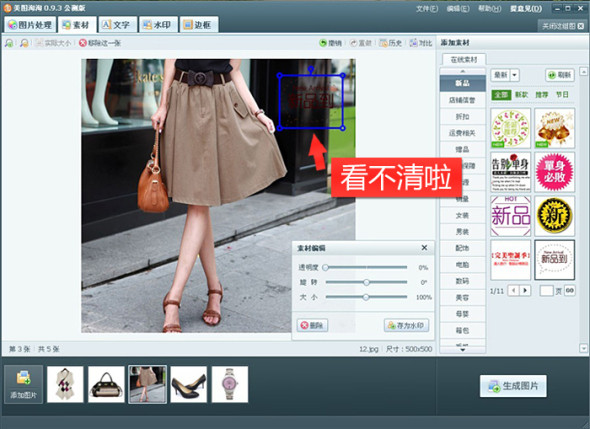Pick the pink 单身必败 sticker
Viewport: 590px width, 429px height.
coord(555,172)
